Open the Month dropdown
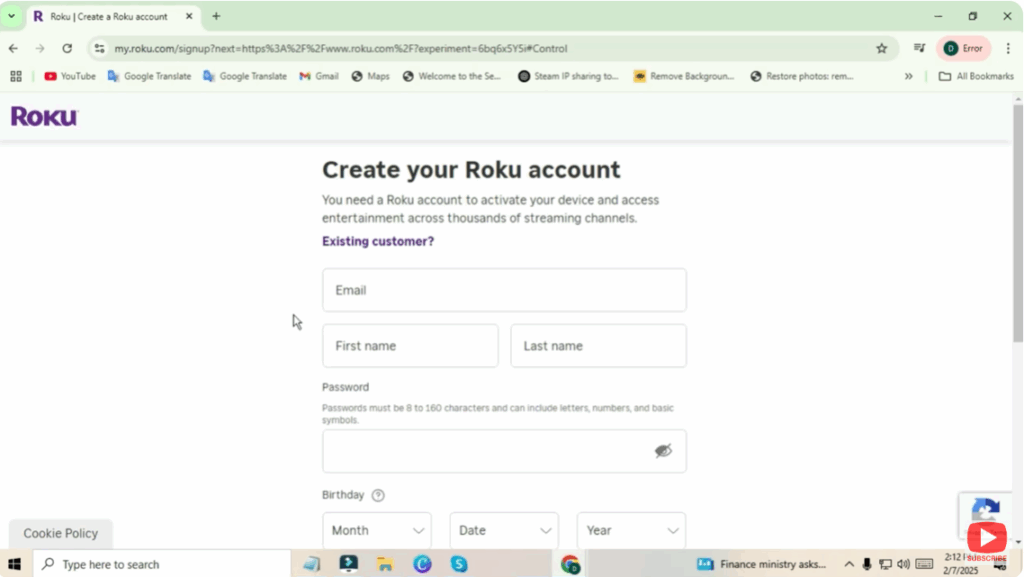1024x577 pixels. (x=376, y=530)
